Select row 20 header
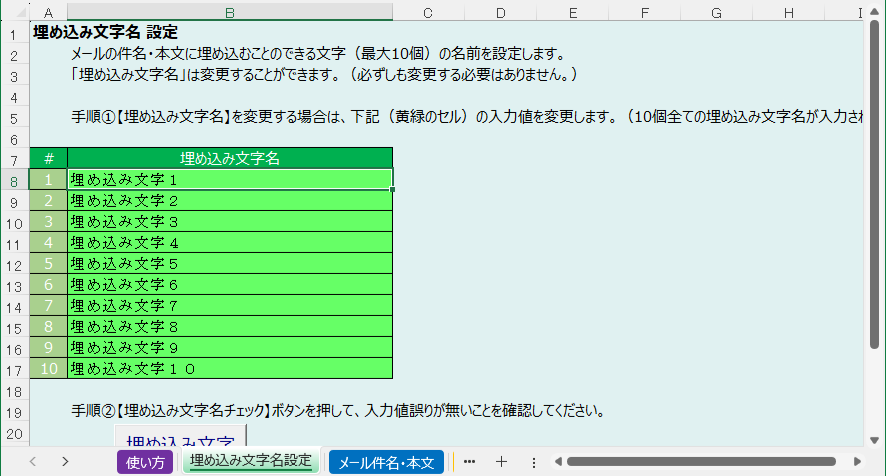Screen dimensions: 886x476 (x=15, y=434)
